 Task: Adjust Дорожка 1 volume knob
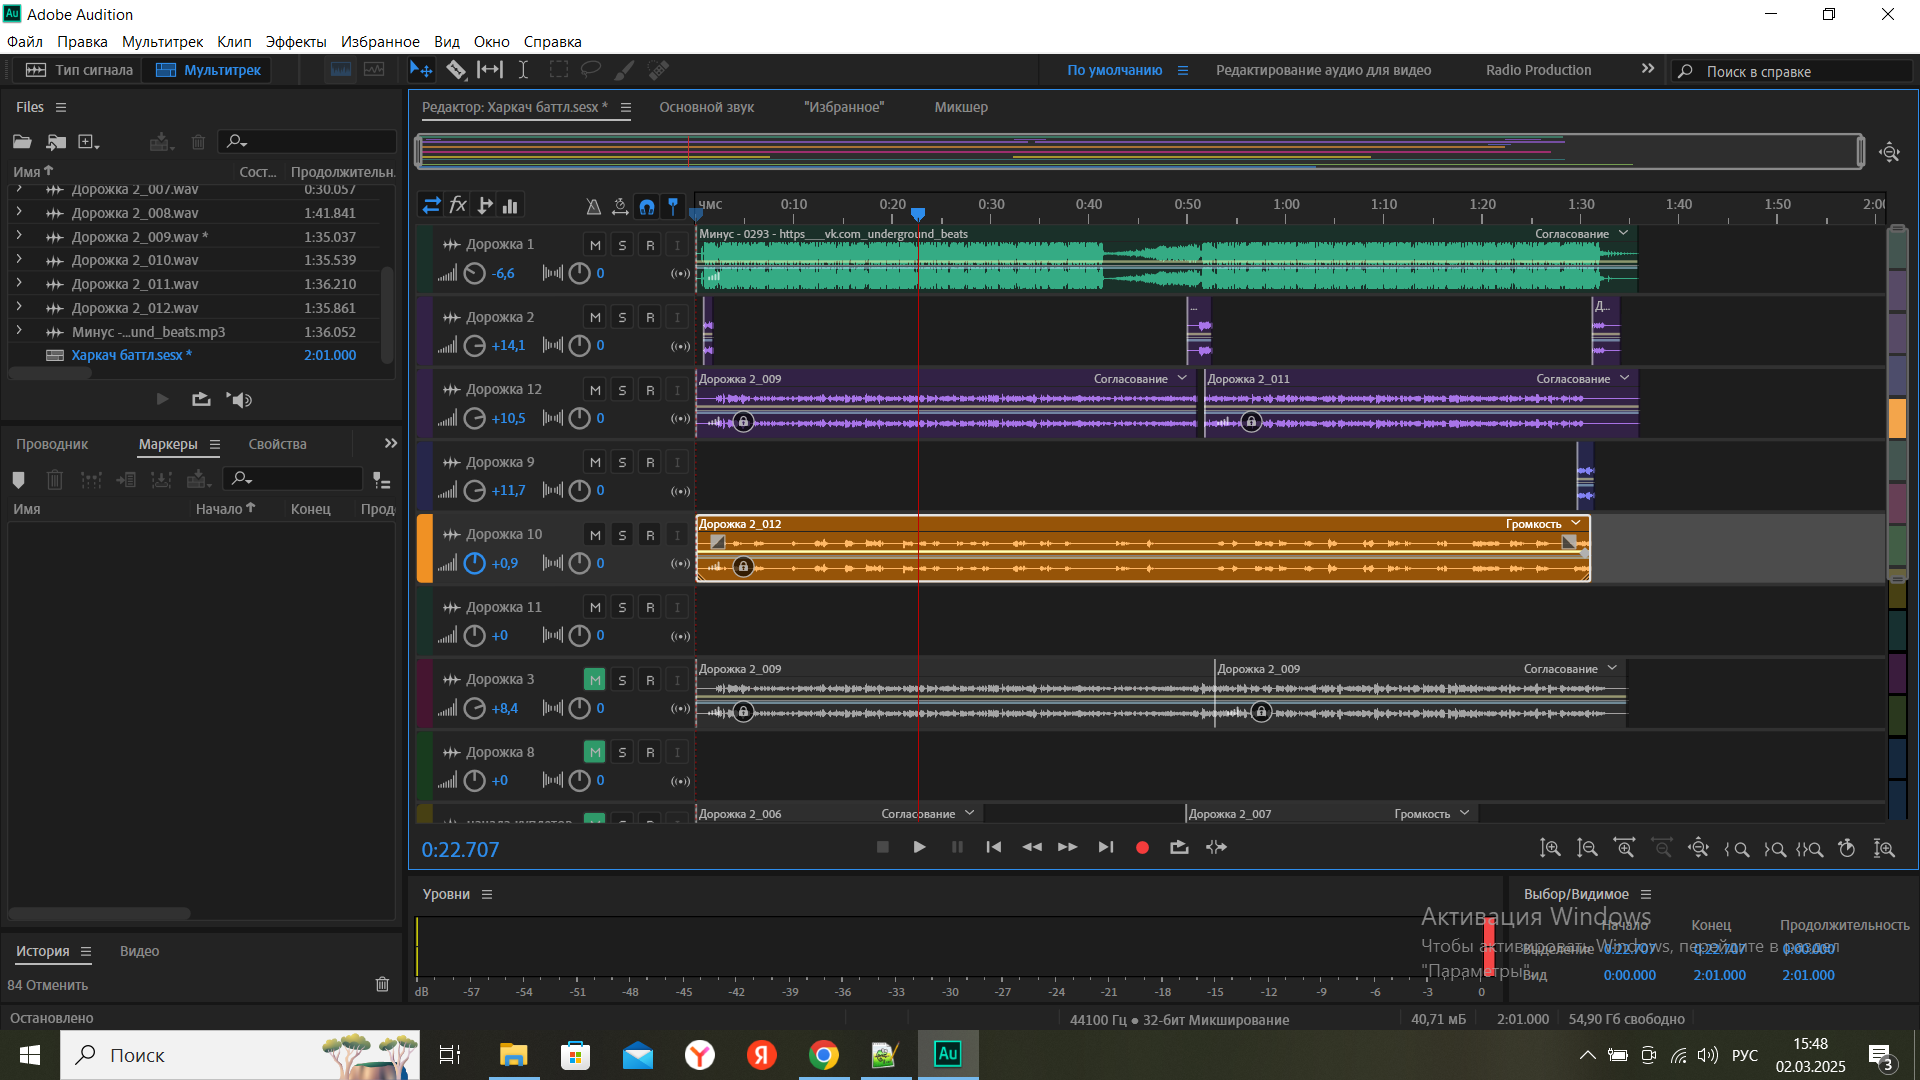click(x=475, y=273)
